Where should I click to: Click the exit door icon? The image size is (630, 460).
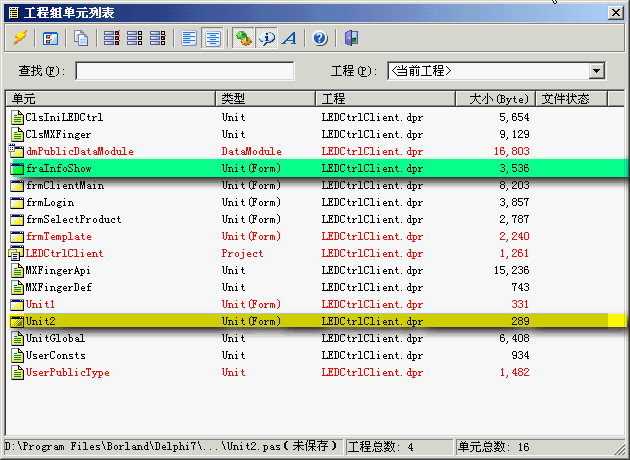tap(351, 38)
